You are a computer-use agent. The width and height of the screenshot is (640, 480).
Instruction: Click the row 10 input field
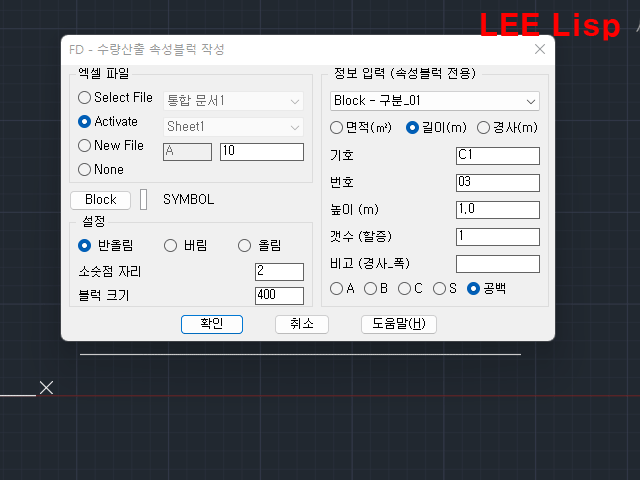pyautogui.click(x=262, y=152)
